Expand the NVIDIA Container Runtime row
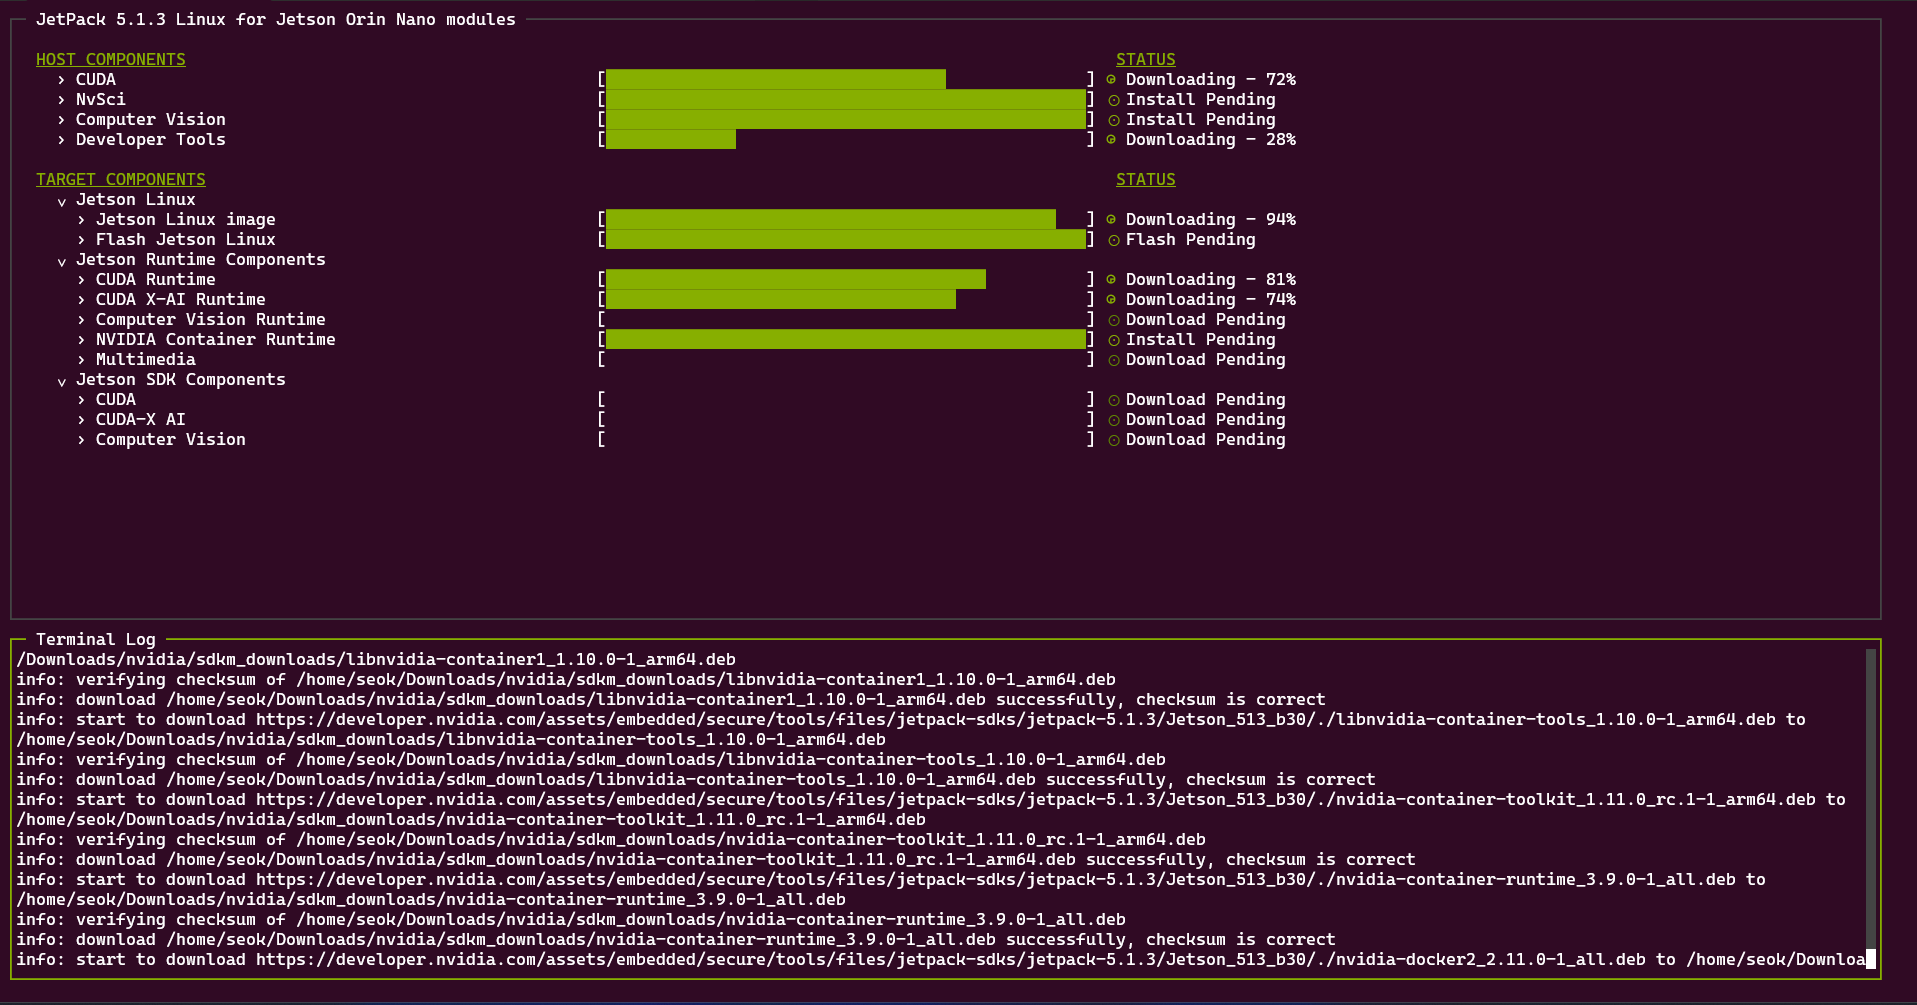Image resolution: width=1917 pixels, height=1005 pixels. (x=81, y=340)
